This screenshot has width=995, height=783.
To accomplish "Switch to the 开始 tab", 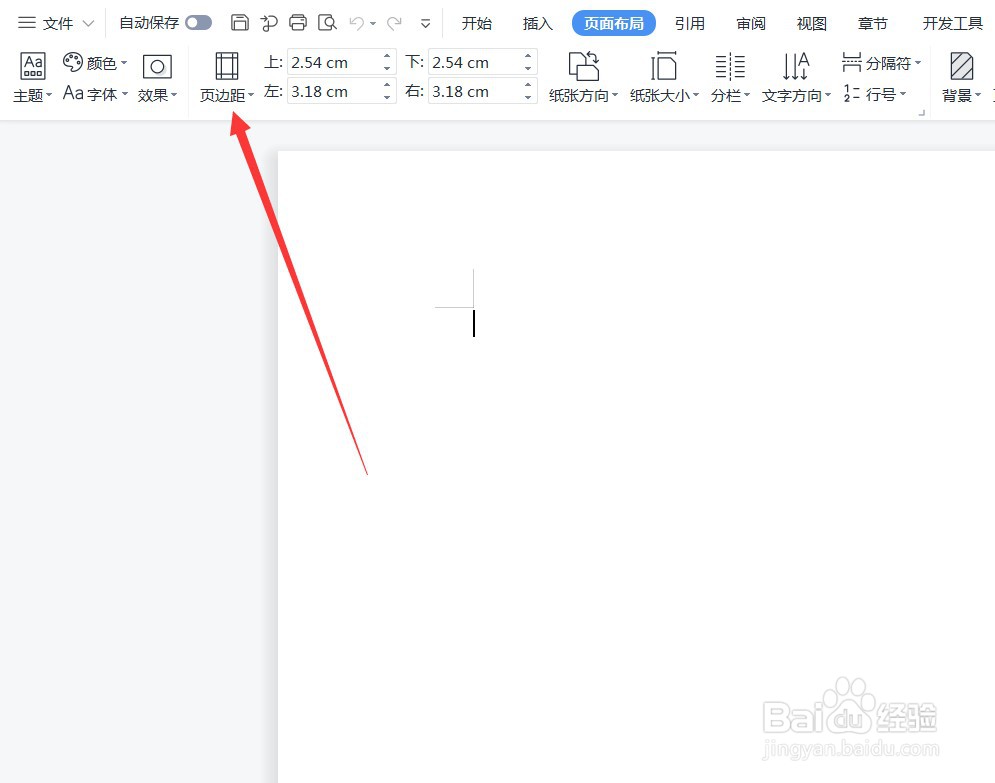I will coord(477,23).
